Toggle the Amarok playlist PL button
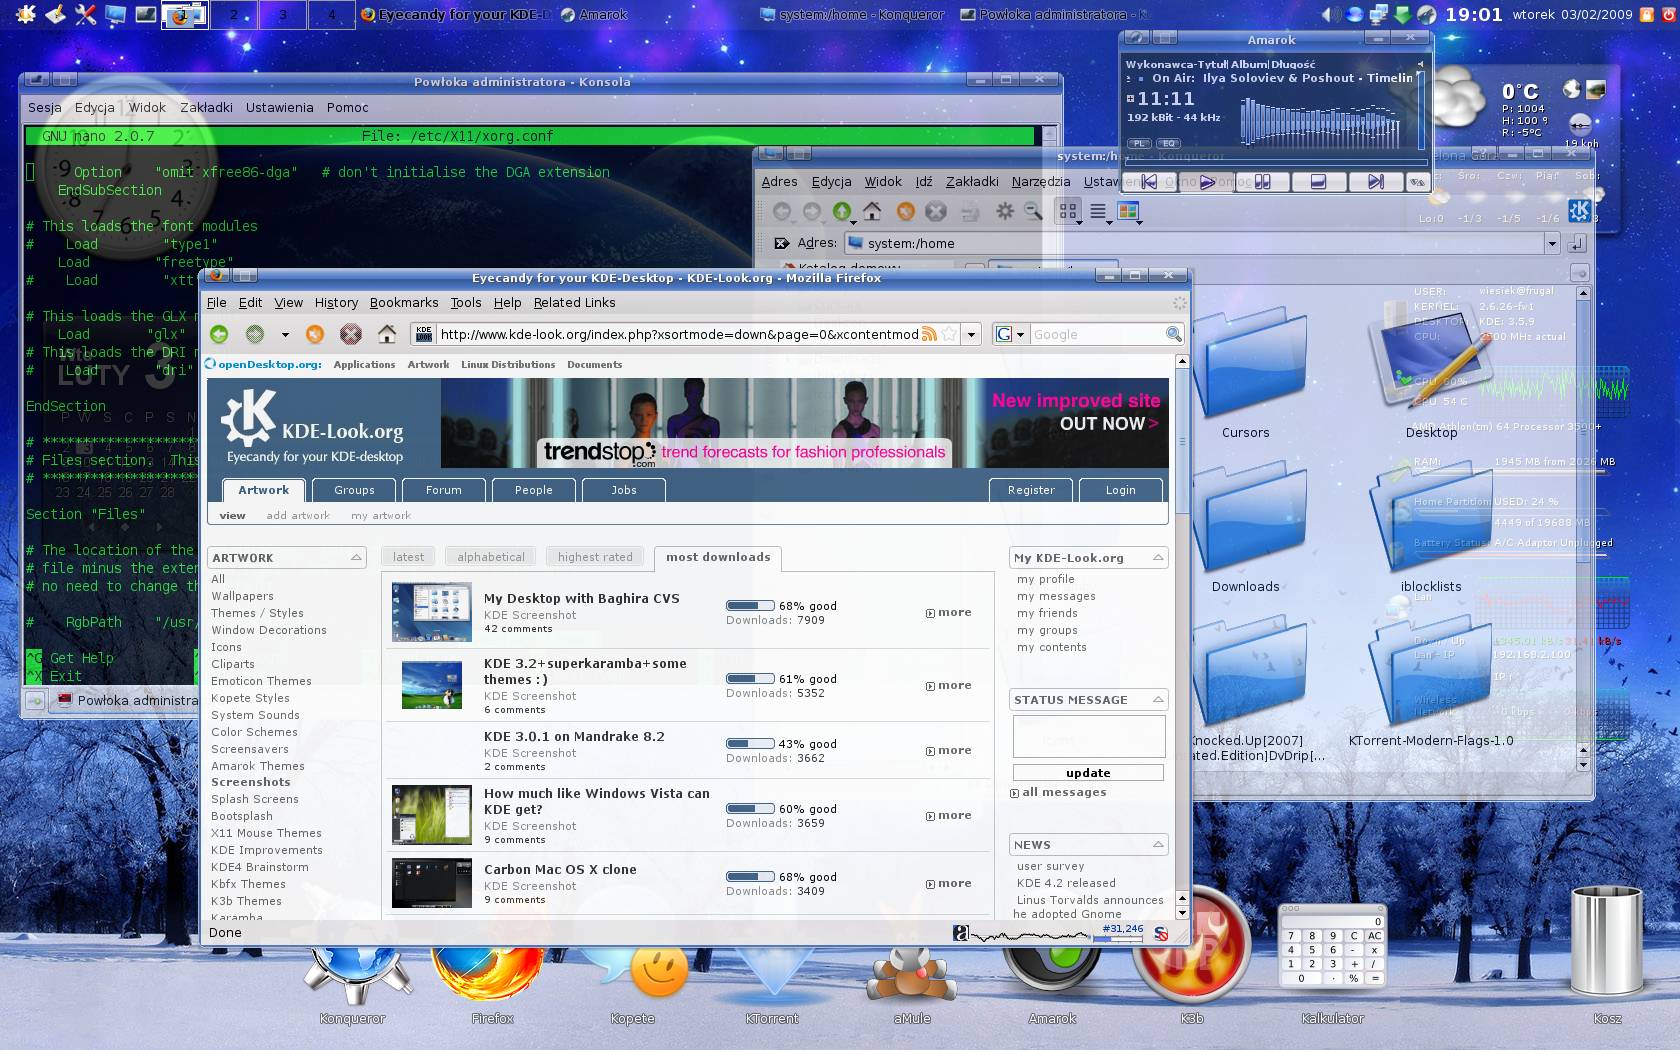This screenshot has width=1680, height=1050. (1139, 143)
